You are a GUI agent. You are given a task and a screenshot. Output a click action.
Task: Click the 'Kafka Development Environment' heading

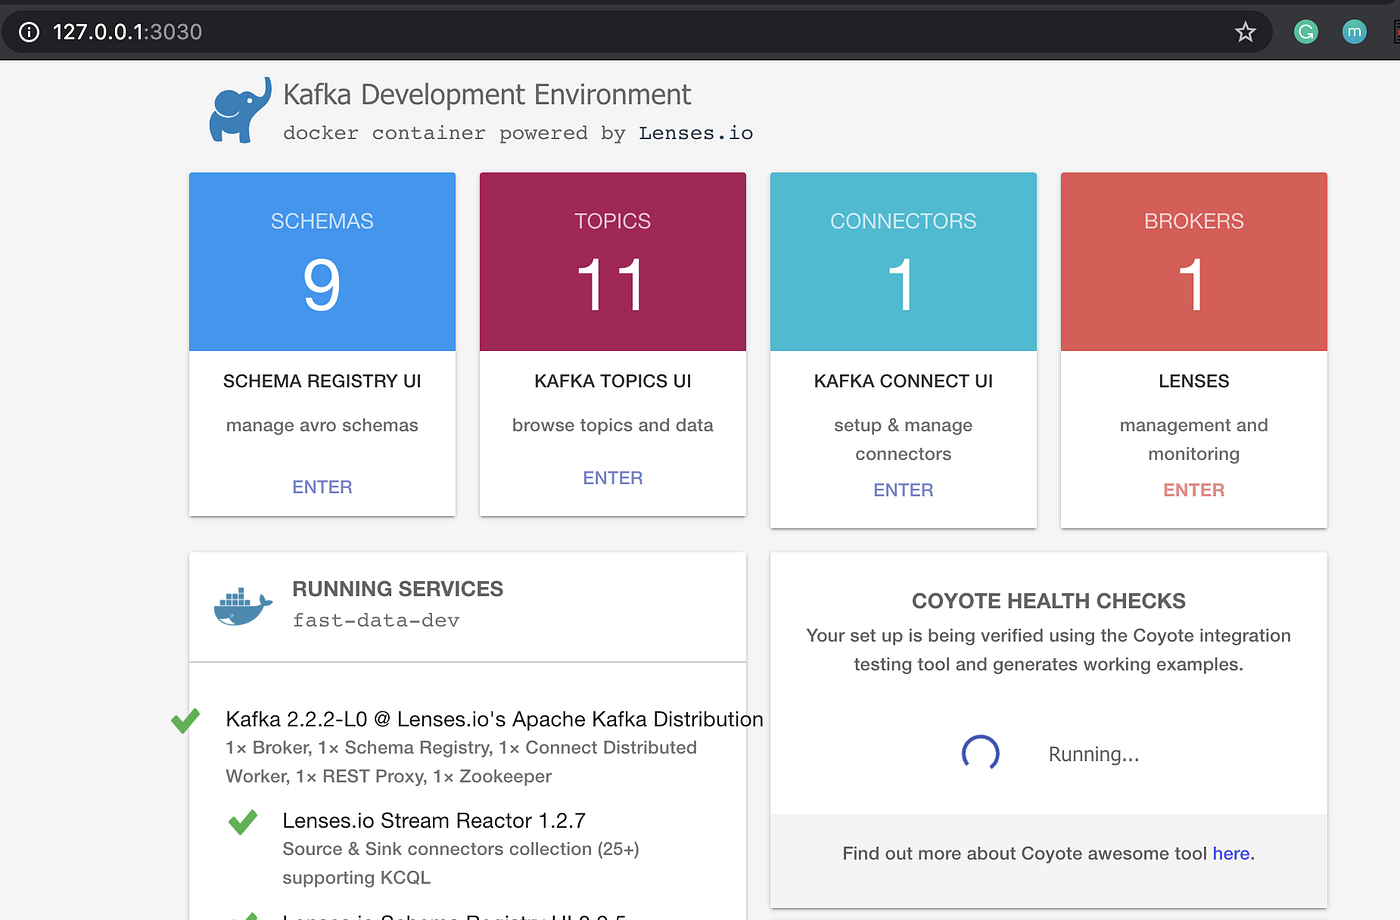[x=487, y=95]
